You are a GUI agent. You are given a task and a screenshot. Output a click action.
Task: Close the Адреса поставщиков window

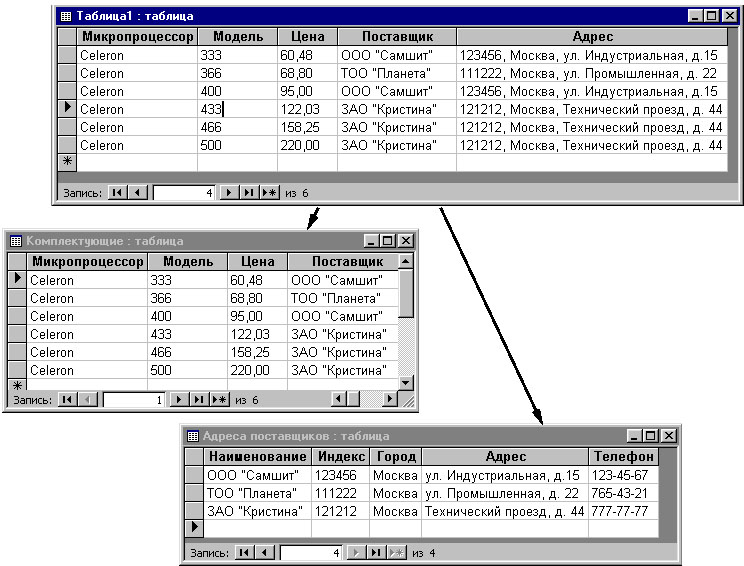(x=669, y=436)
